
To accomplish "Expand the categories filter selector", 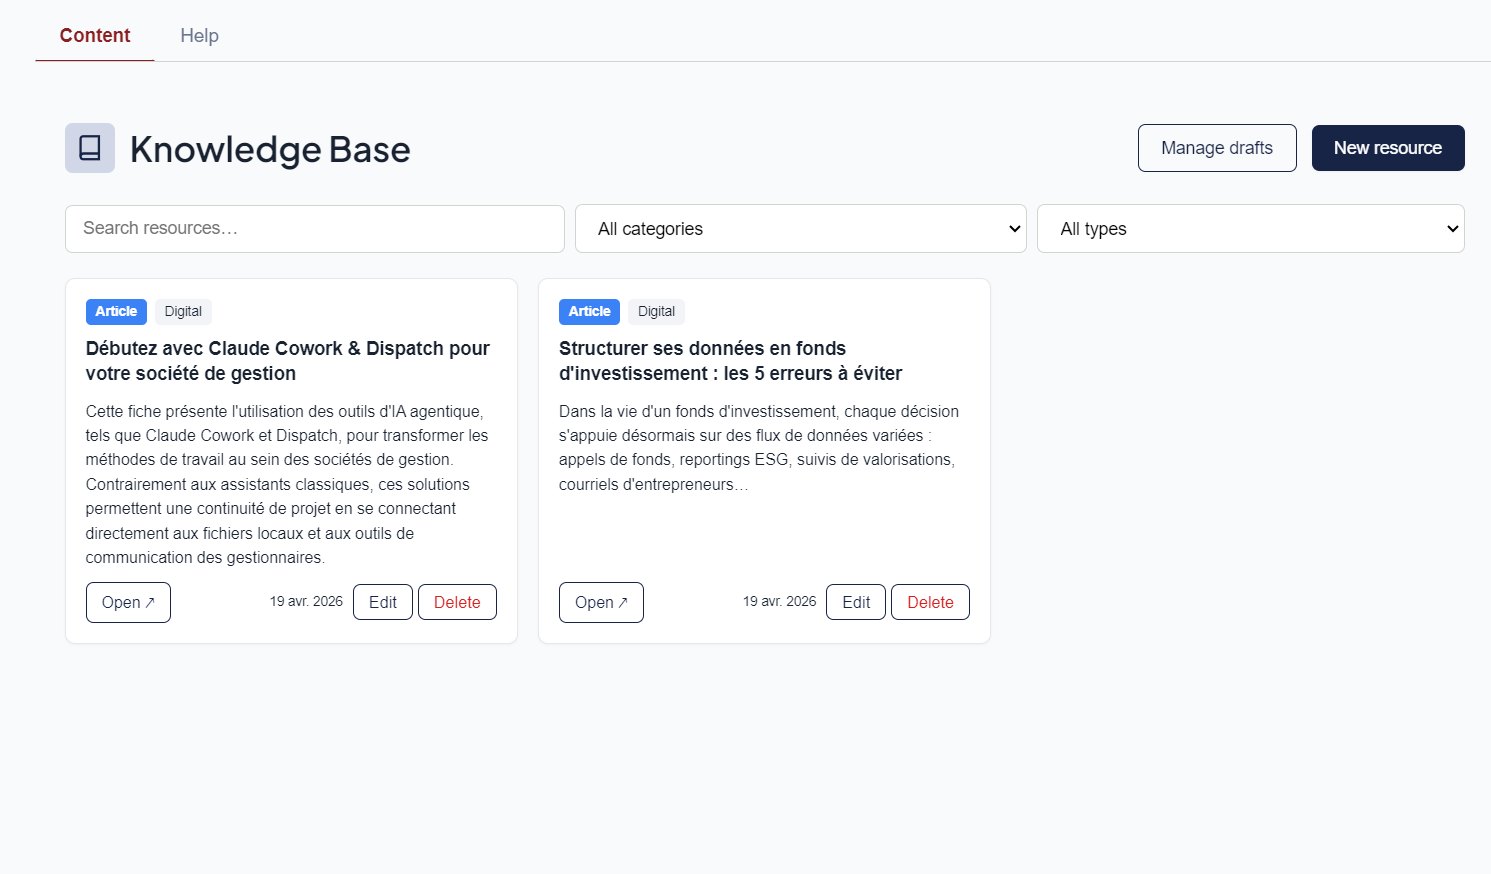I will (800, 228).
